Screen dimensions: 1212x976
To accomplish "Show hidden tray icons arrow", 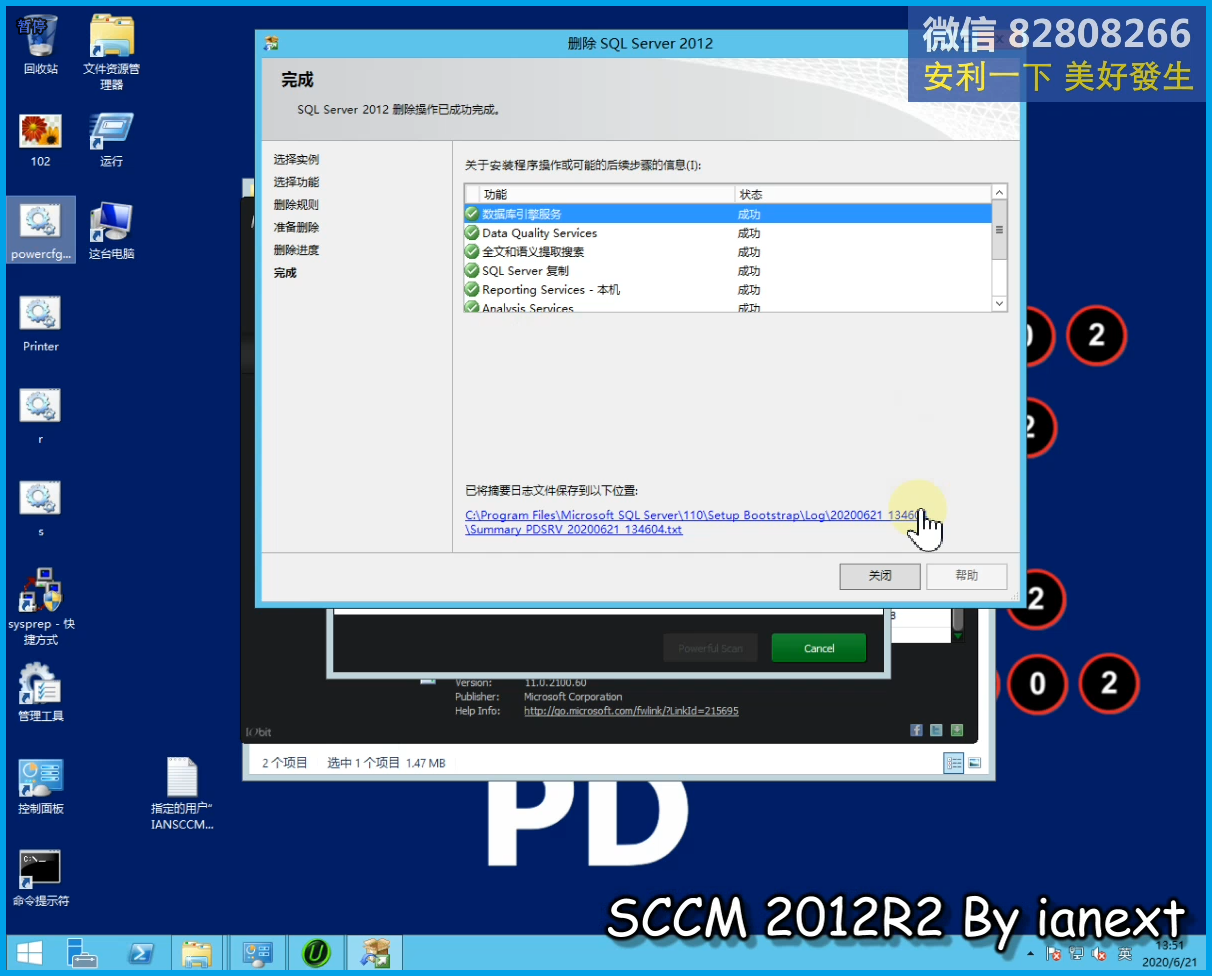I will click(1030, 954).
